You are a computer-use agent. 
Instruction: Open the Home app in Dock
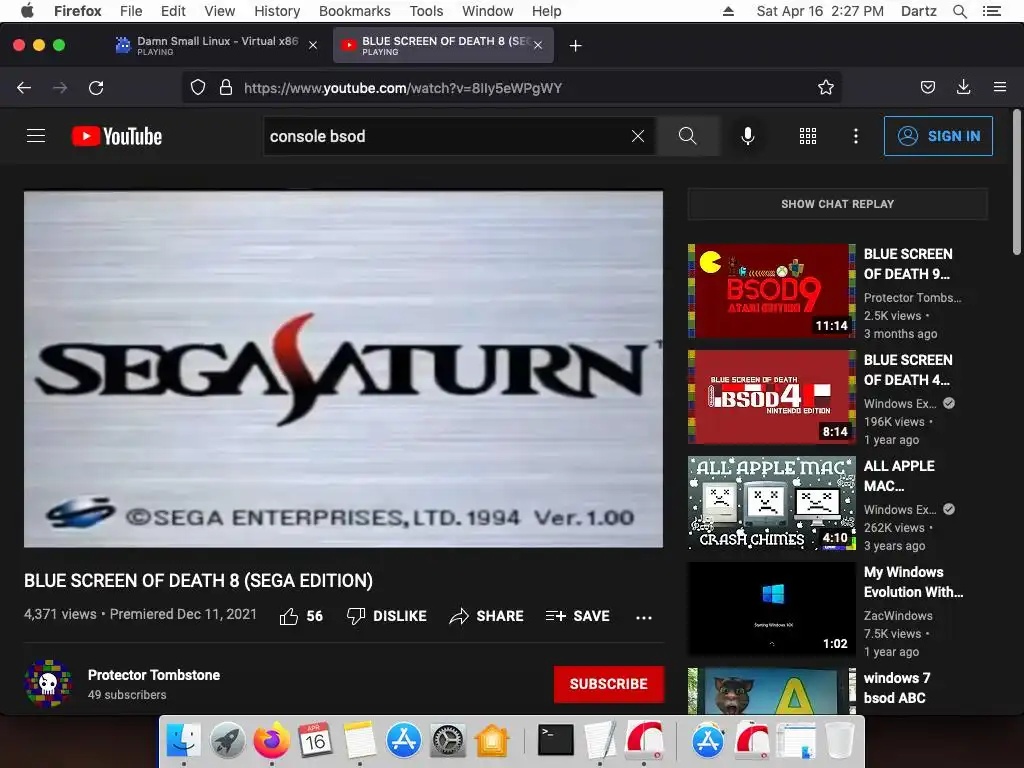click(x=492, y=741)
